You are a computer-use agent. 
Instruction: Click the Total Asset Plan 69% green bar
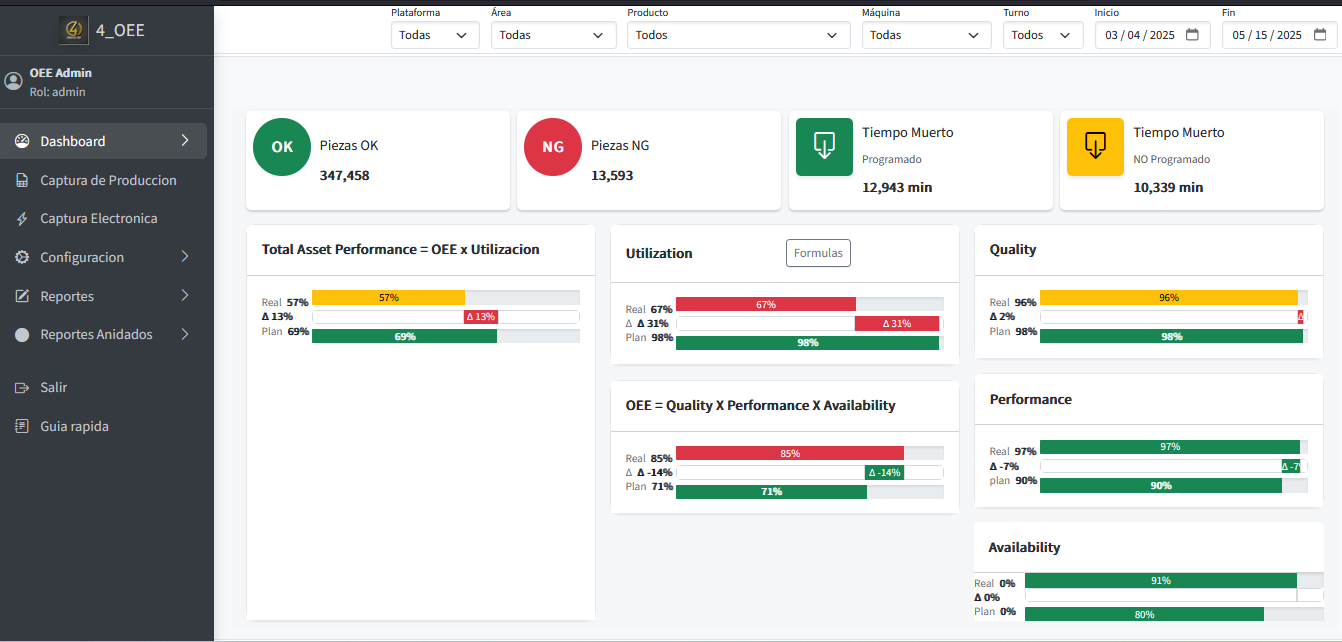tap(405, 336)
